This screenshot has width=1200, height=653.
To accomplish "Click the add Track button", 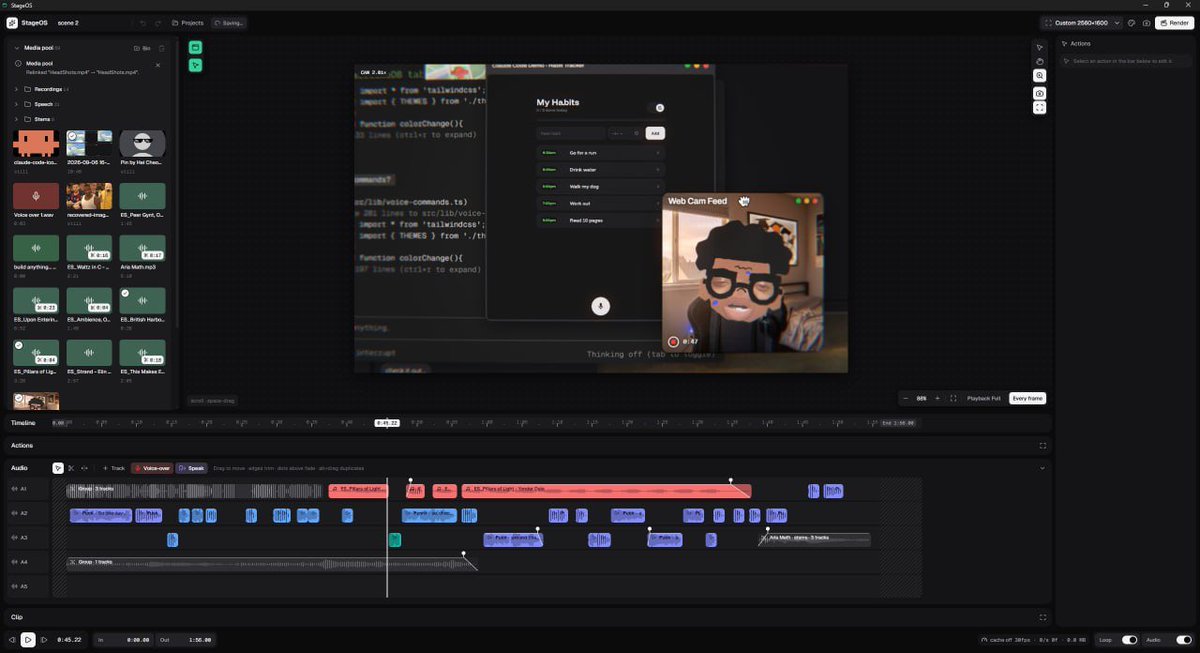I will 114,468.
